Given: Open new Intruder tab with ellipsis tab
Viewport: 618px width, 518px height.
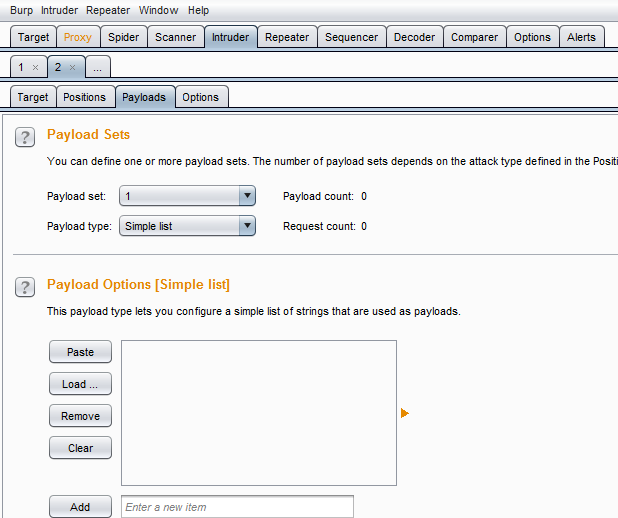Looking at the screenshot, I should (x=97, y=67).
